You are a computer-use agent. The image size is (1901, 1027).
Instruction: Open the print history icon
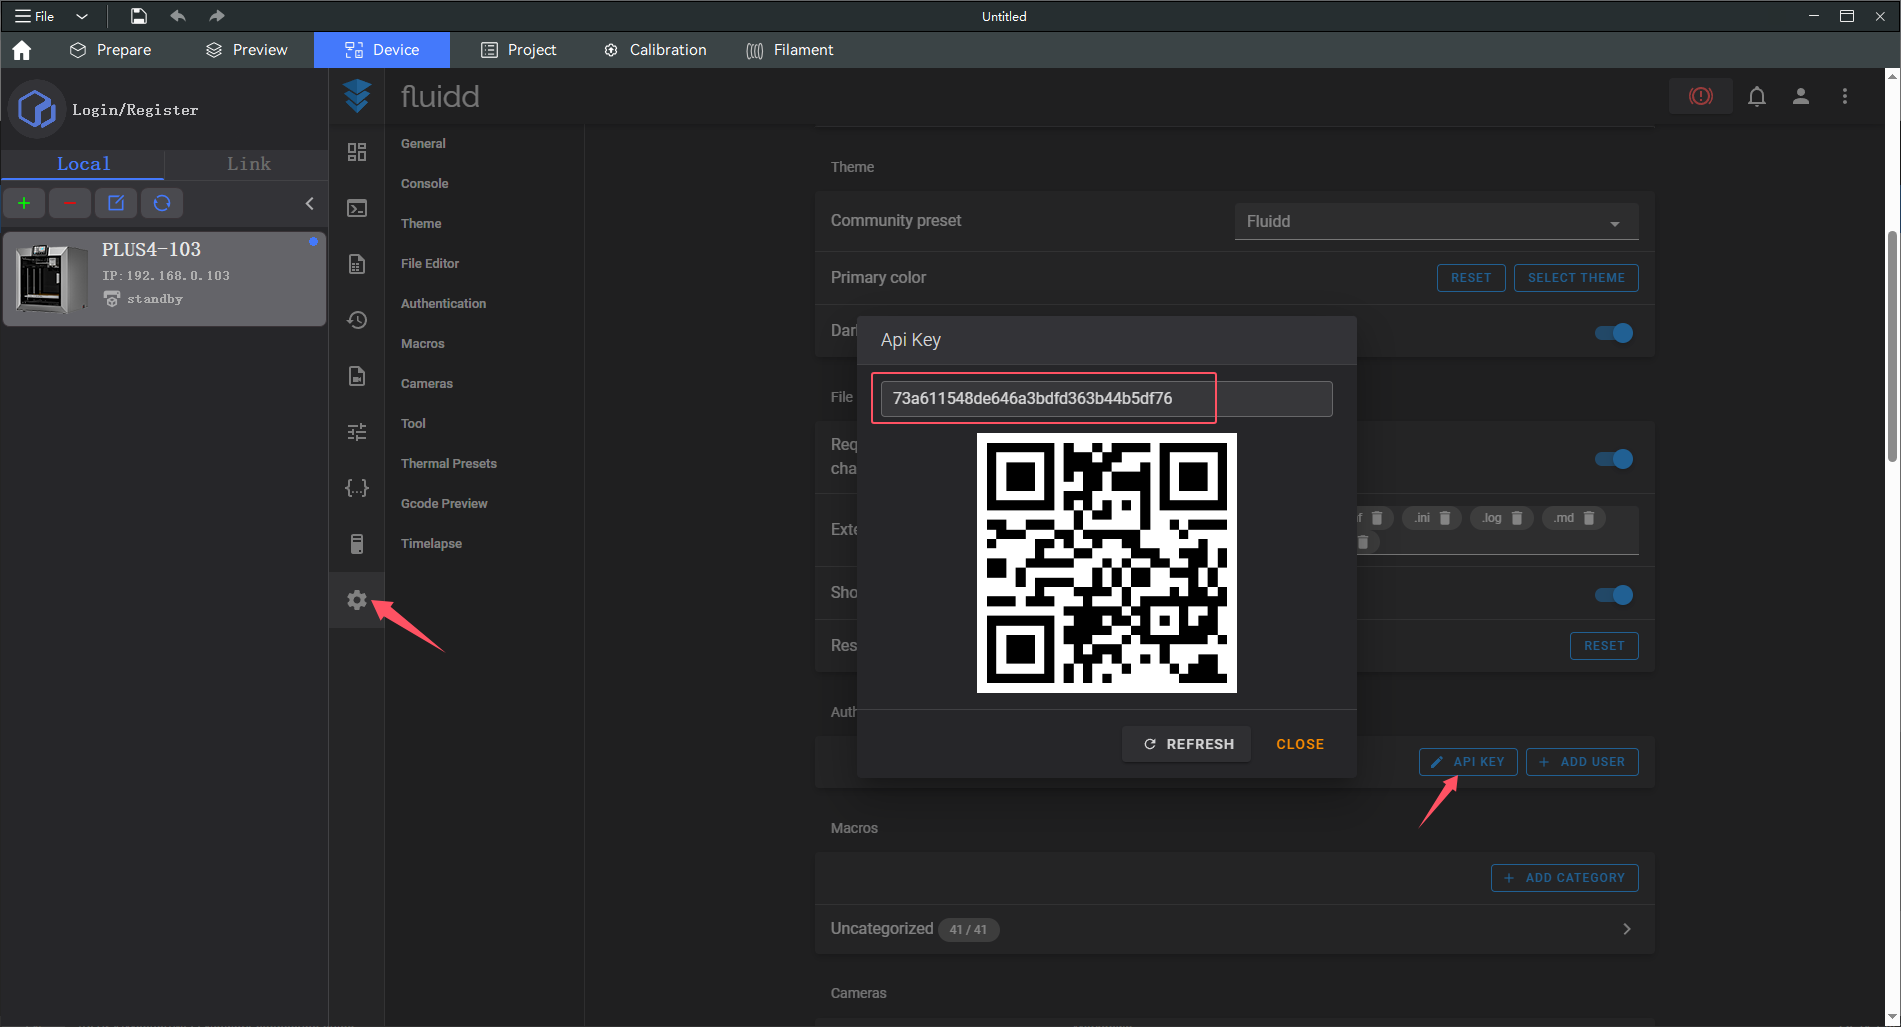pos(357,320)
